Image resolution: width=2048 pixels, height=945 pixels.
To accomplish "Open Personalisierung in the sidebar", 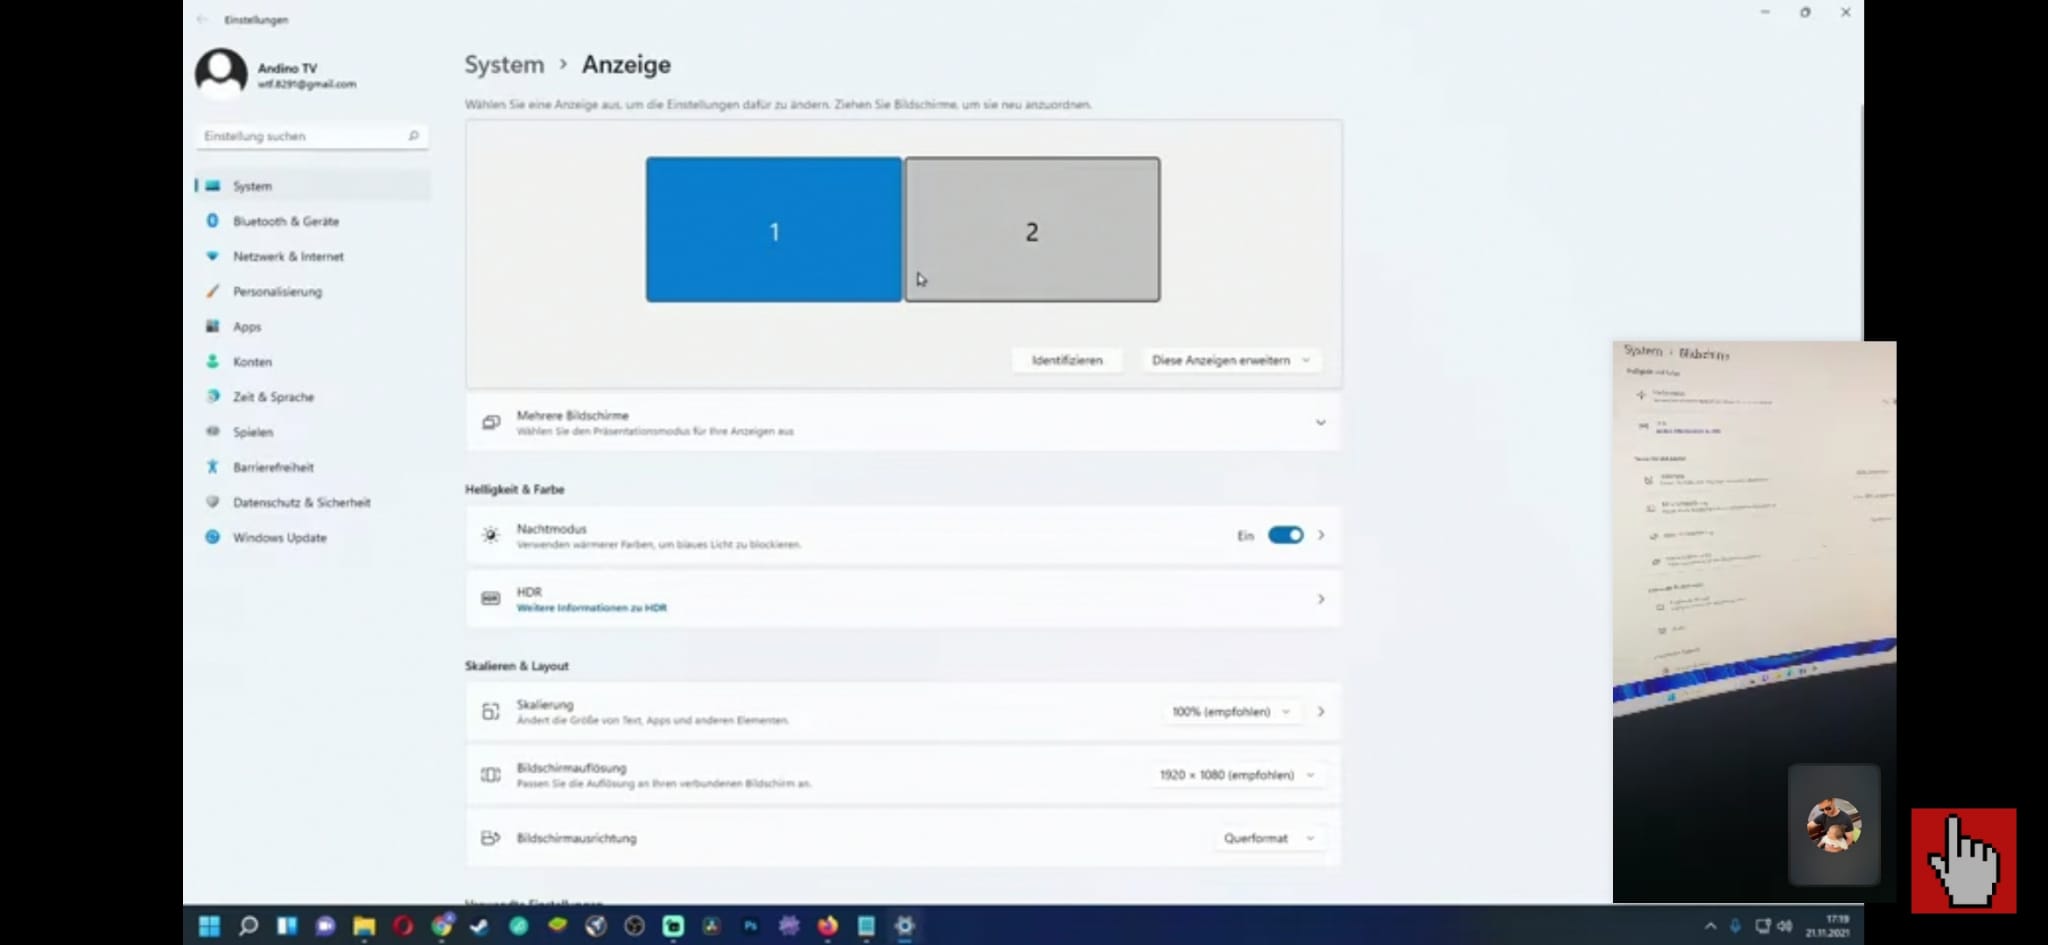I will point(277,291).
